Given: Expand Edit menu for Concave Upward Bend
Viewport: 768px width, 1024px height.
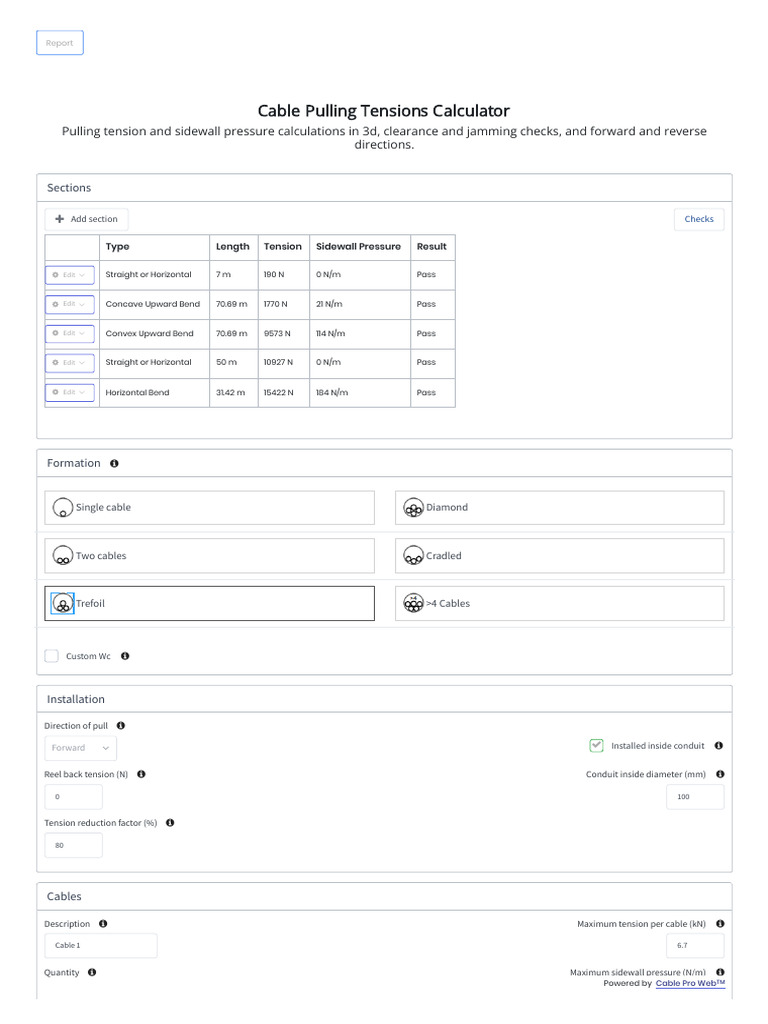Looking at the screenshot, I should [70, 304].
